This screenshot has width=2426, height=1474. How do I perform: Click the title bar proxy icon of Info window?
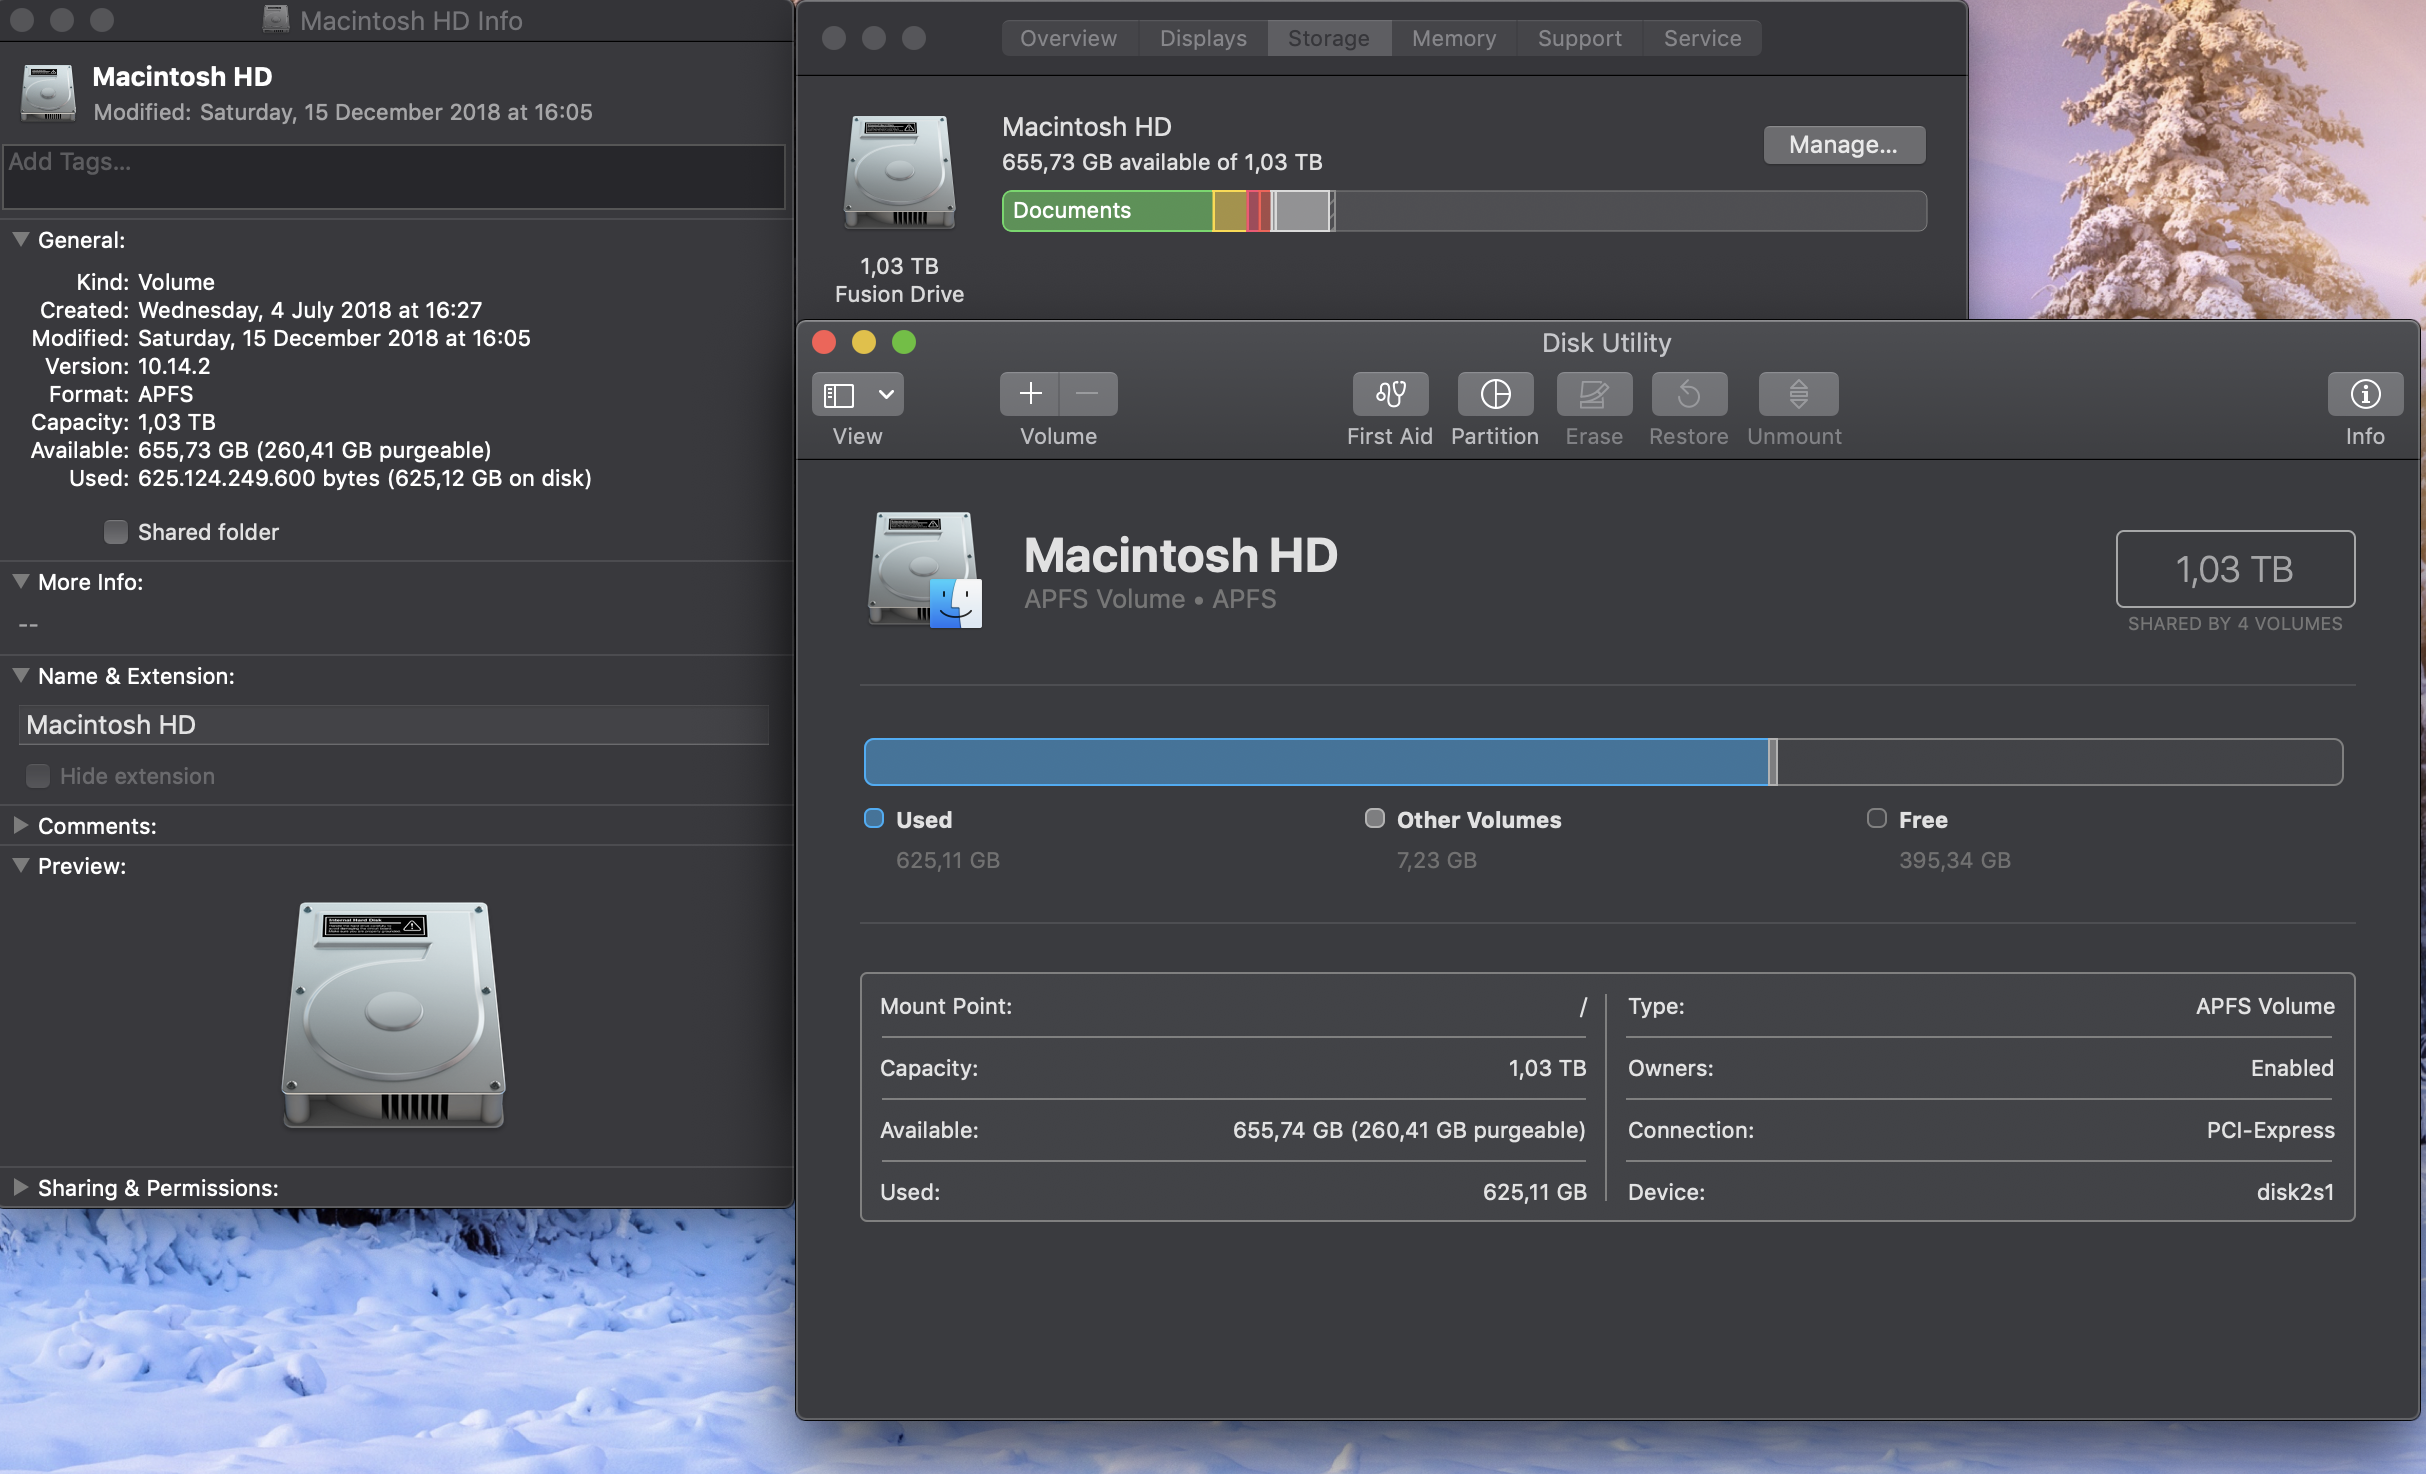[276, 19]
